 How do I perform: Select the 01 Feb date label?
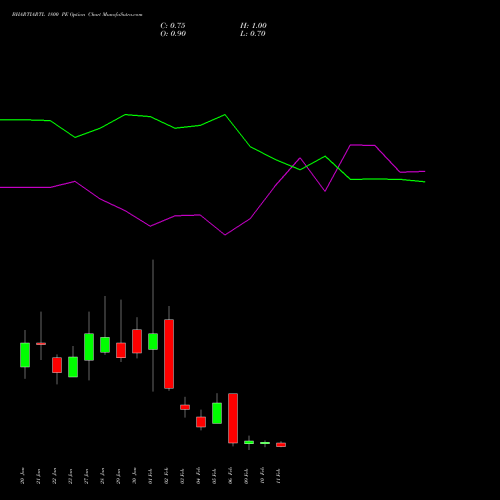(x=150, y=476)
